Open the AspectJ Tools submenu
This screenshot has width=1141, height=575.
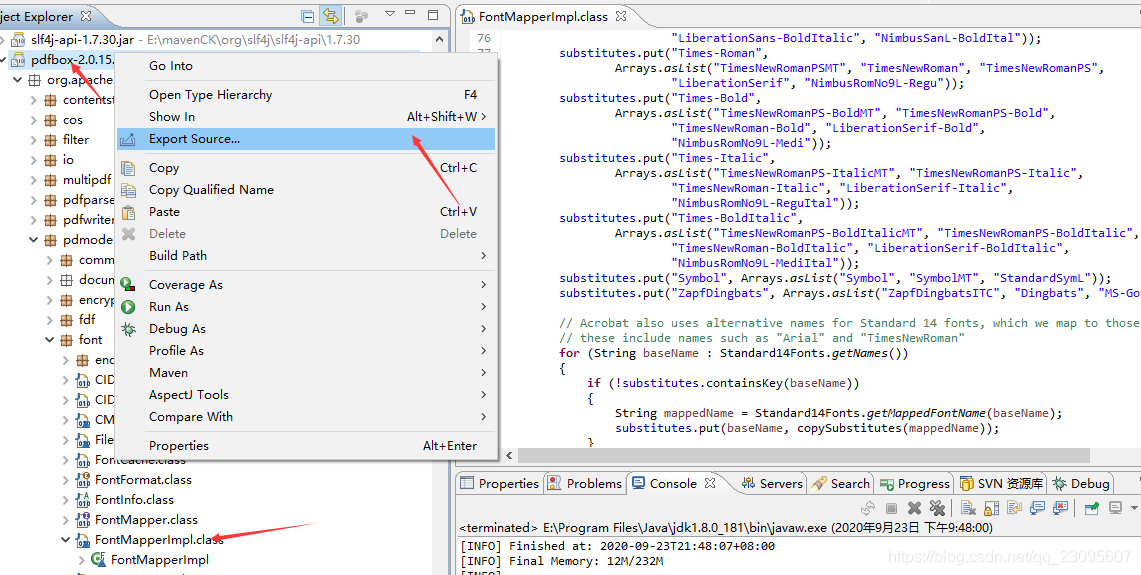(306, 394)
